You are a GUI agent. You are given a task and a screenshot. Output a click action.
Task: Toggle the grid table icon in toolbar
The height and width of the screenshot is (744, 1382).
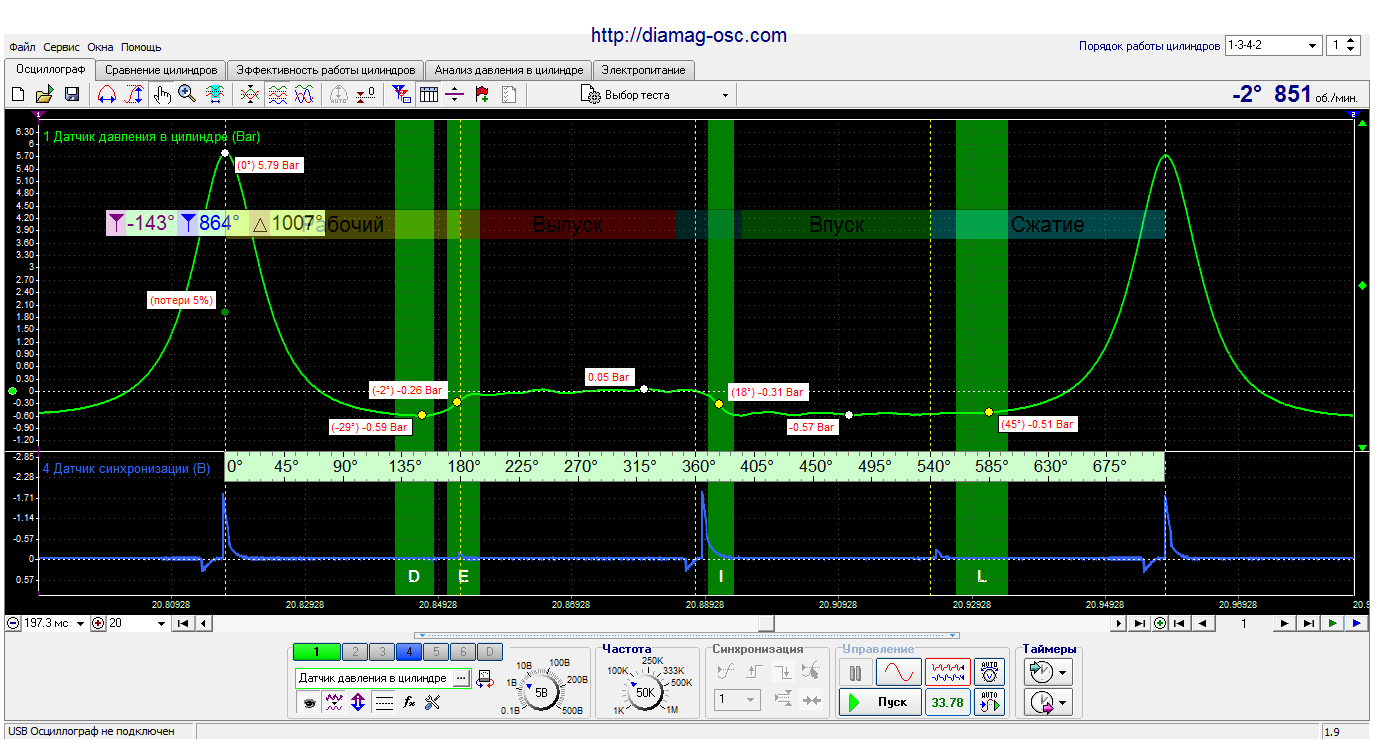click(x=429, y=95)
